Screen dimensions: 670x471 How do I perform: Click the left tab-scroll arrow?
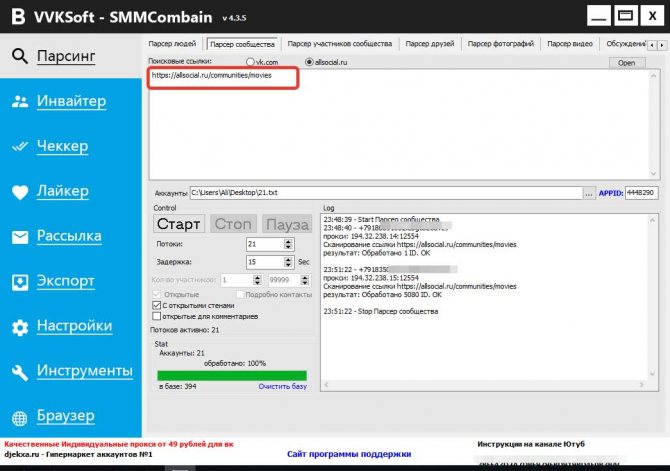pyautogui.click(x=652, y=45)
